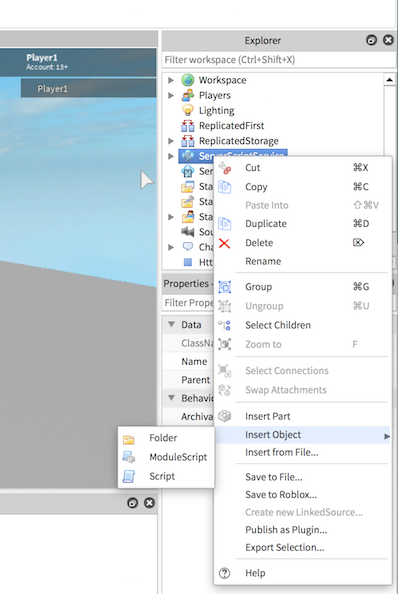Click the Insert Part cube icon
398x594 pixels.
click(x=225, y=416)
